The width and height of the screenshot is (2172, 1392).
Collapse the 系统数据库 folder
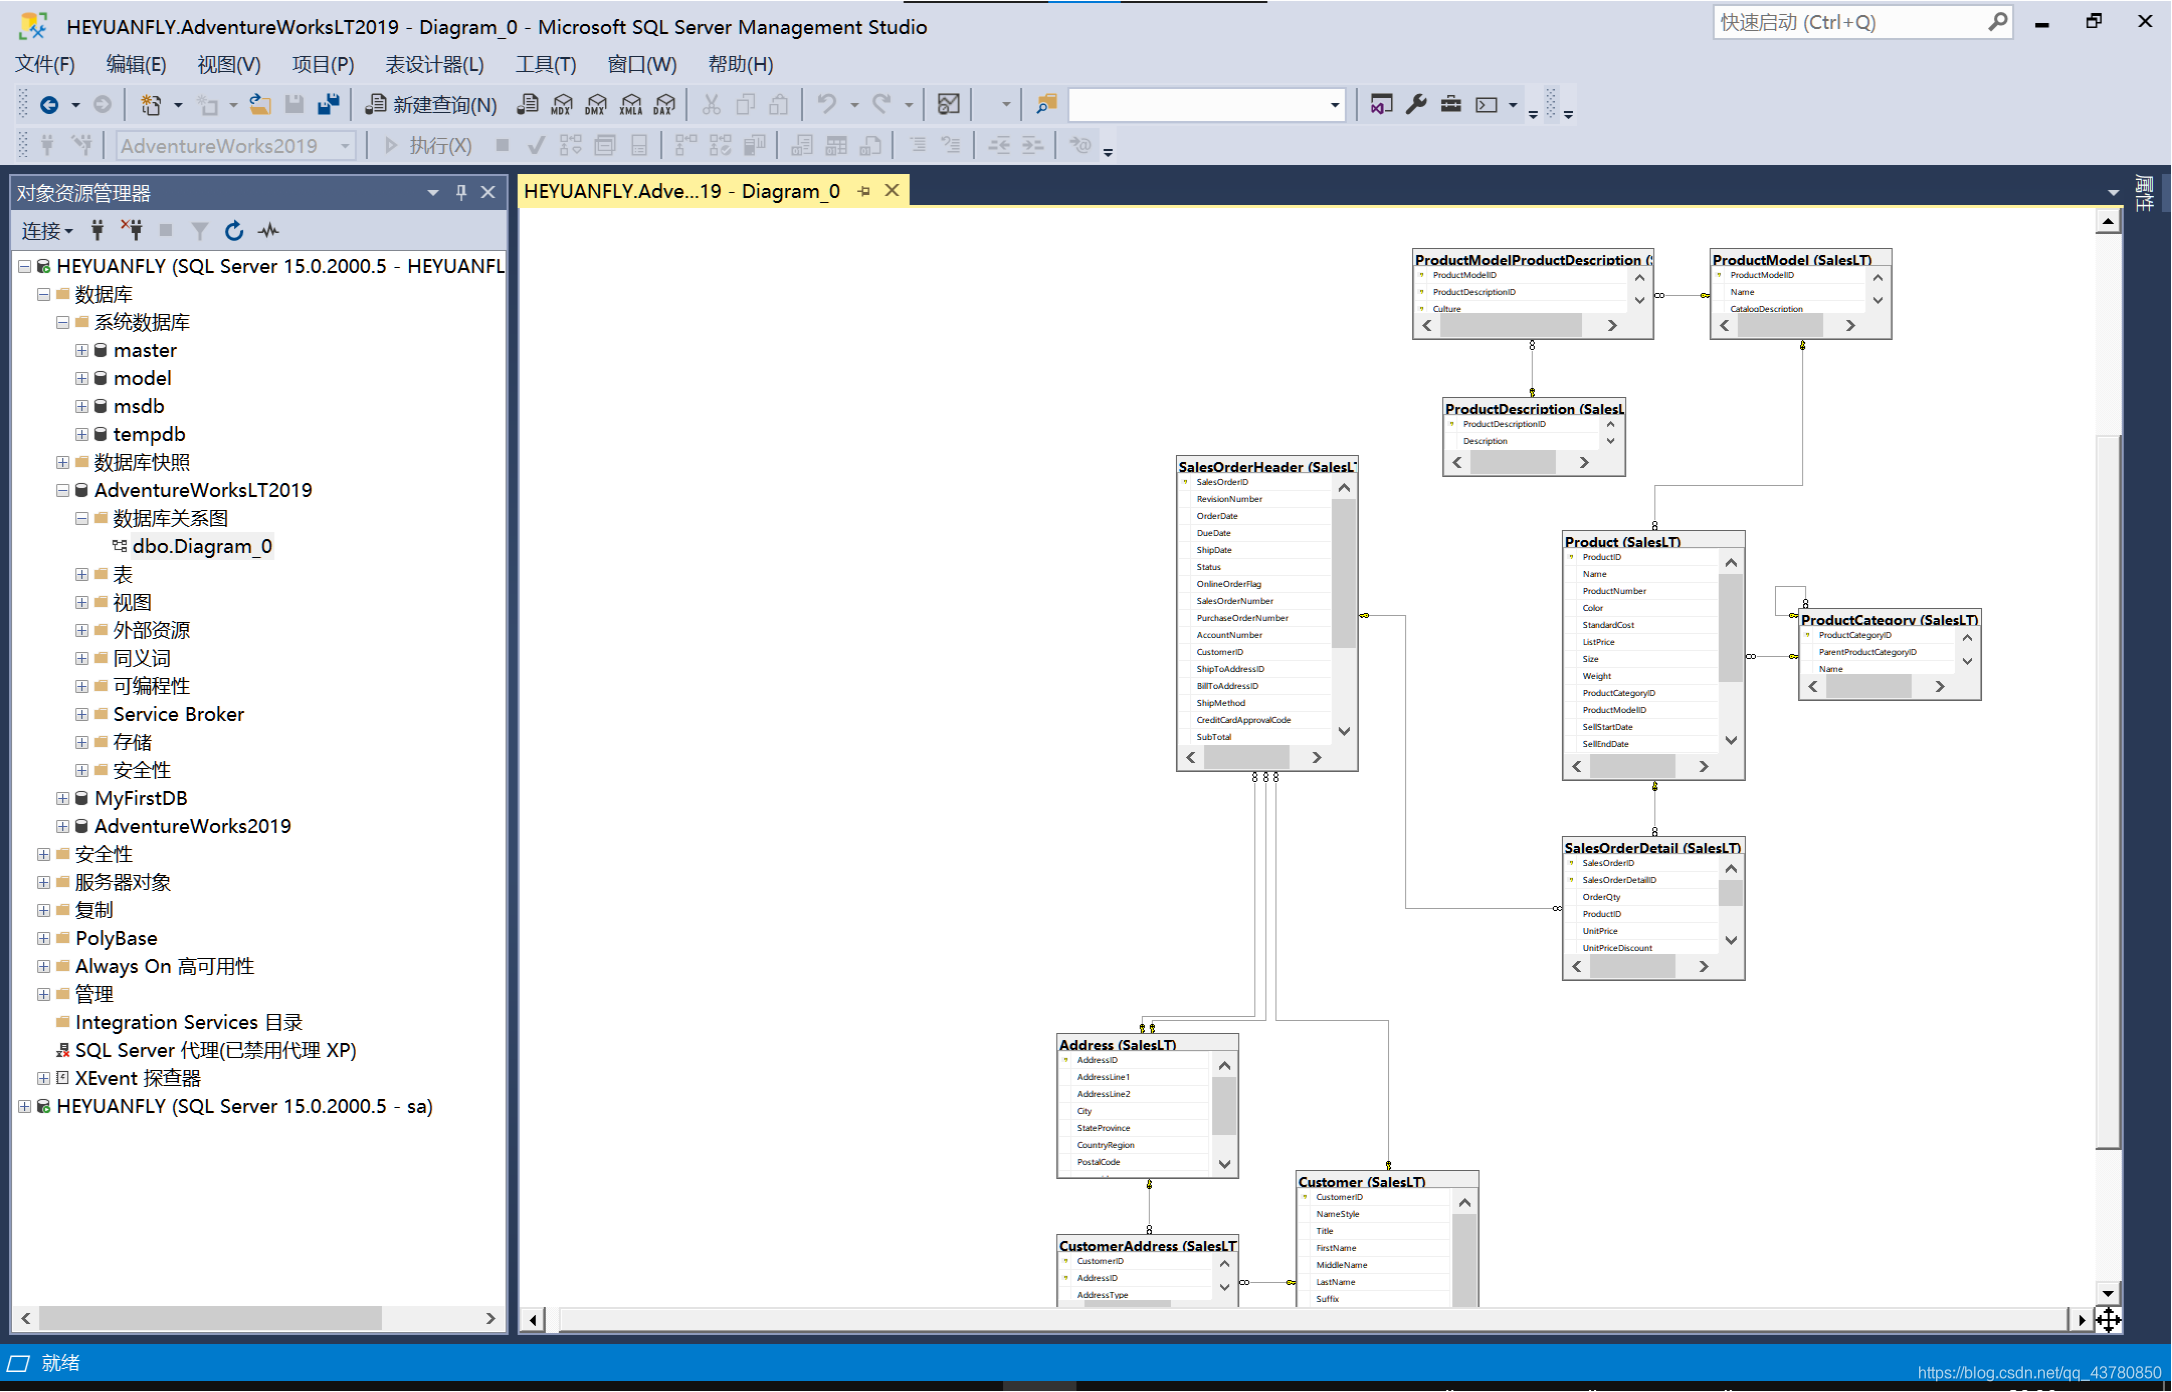[x=63, y=322]
